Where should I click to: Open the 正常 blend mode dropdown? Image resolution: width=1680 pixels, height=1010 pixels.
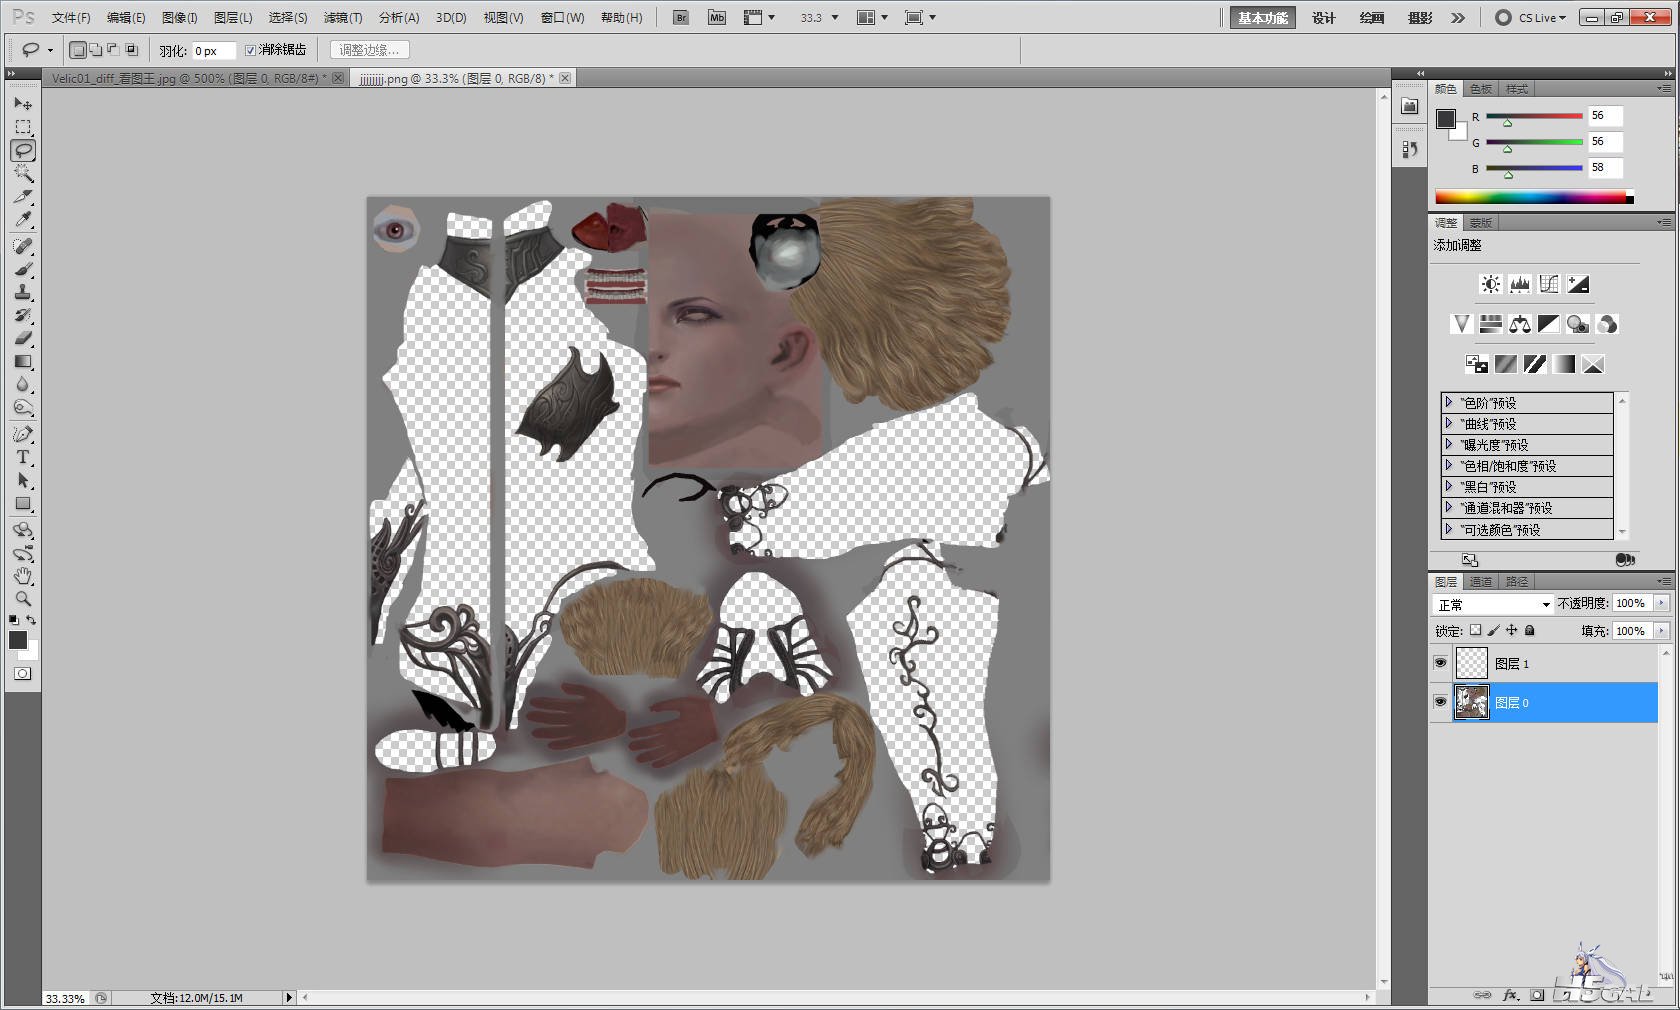[1493, 604]
